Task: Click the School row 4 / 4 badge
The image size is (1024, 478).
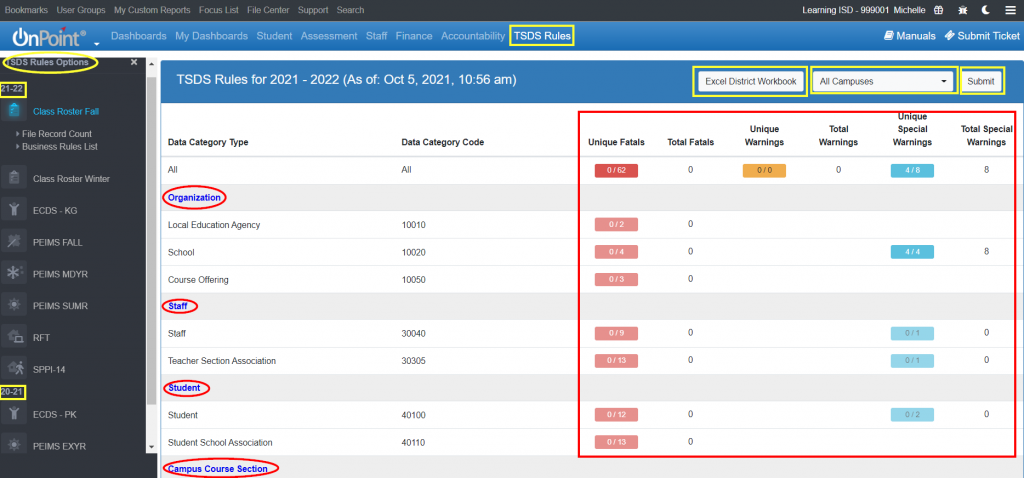Action: pyautogui.click(x=912, y=252)
